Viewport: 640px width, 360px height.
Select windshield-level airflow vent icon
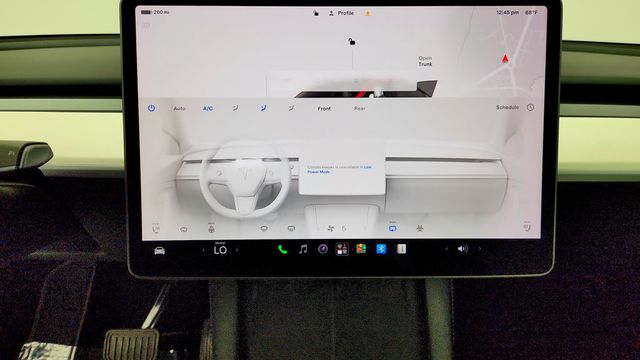[x=236, y=108]
